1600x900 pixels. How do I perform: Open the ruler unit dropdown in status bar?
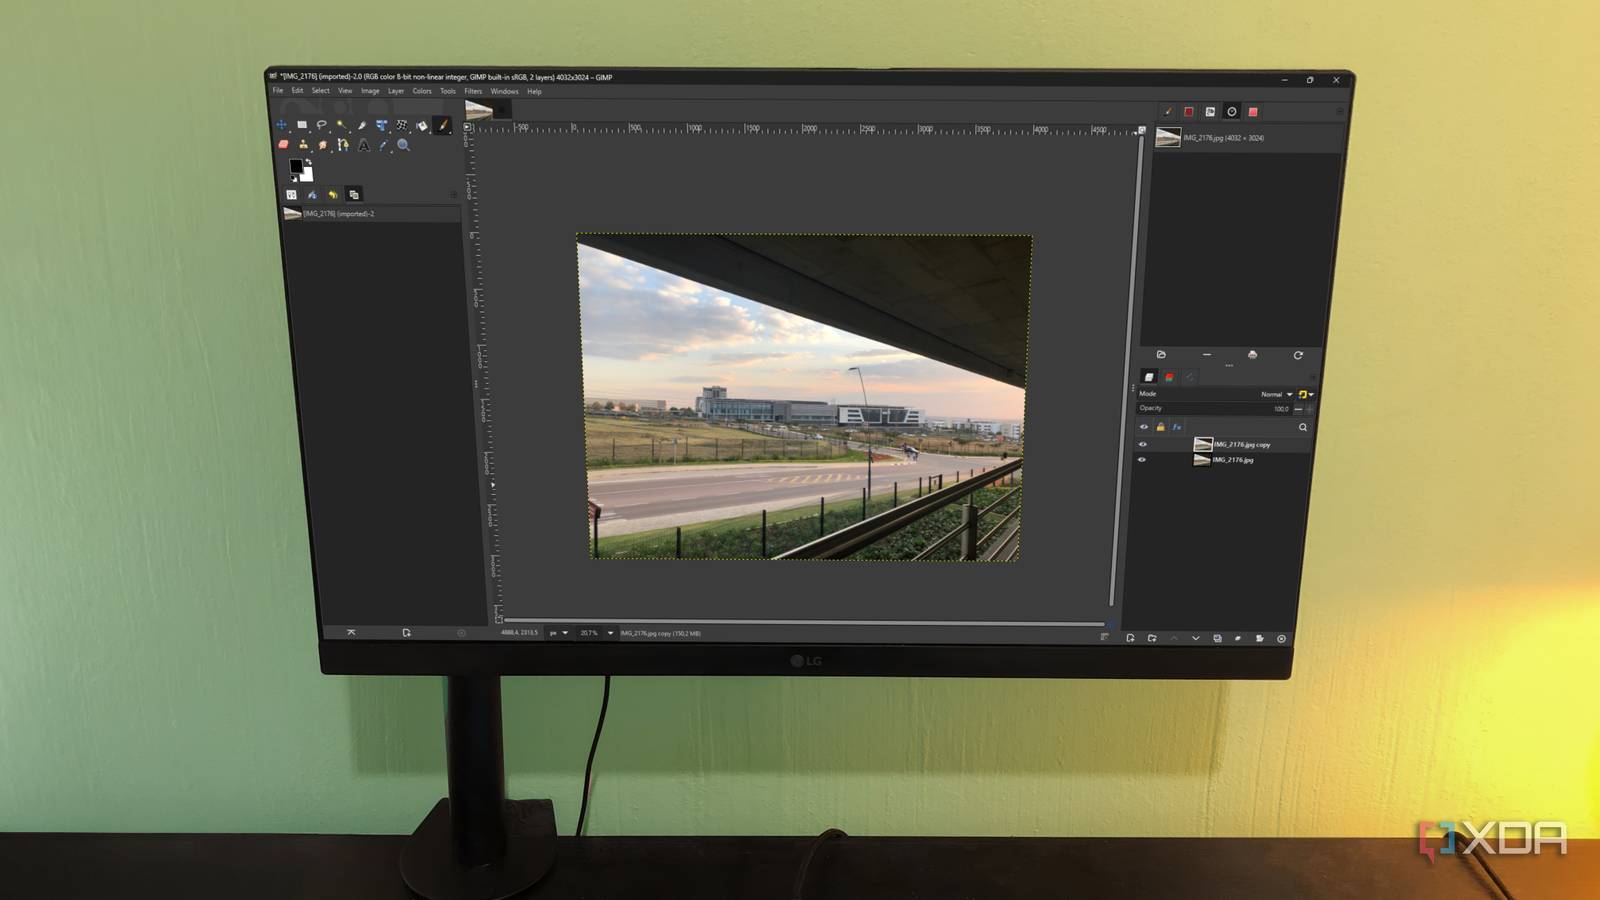tap(558, 633)
